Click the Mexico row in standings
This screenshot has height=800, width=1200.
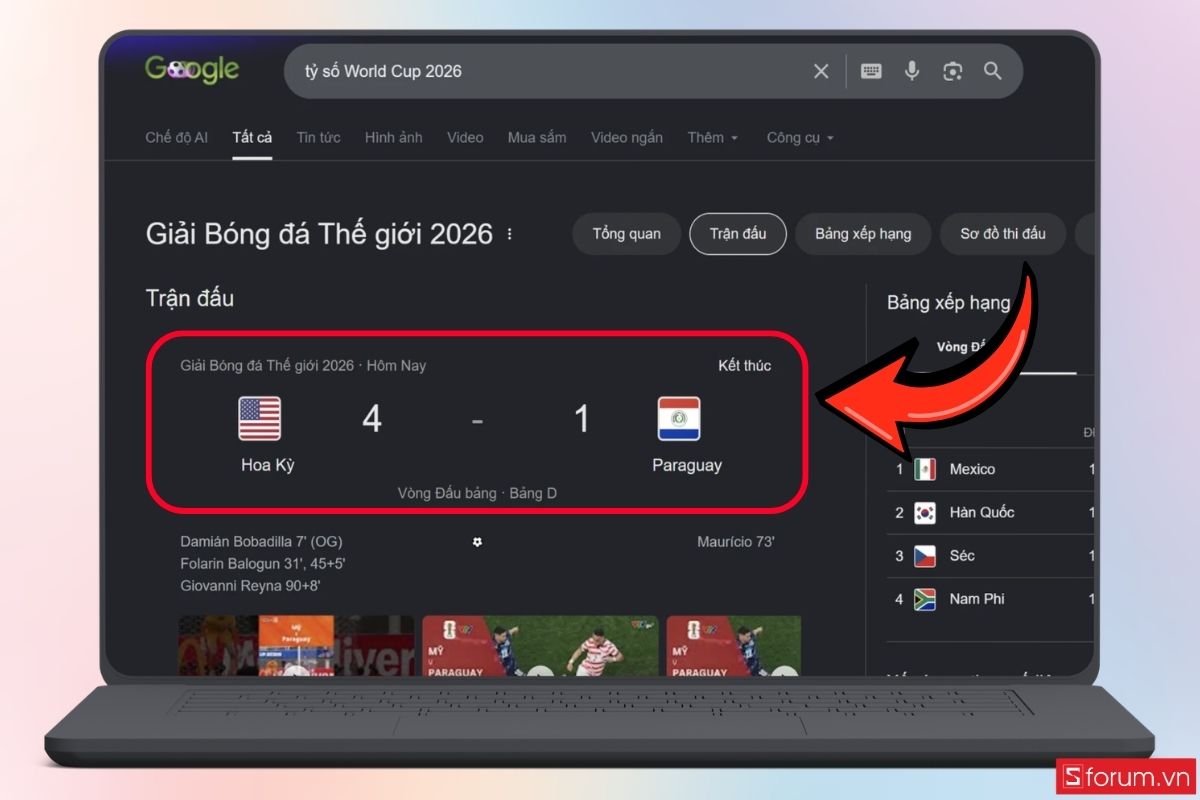coord(990,469)
